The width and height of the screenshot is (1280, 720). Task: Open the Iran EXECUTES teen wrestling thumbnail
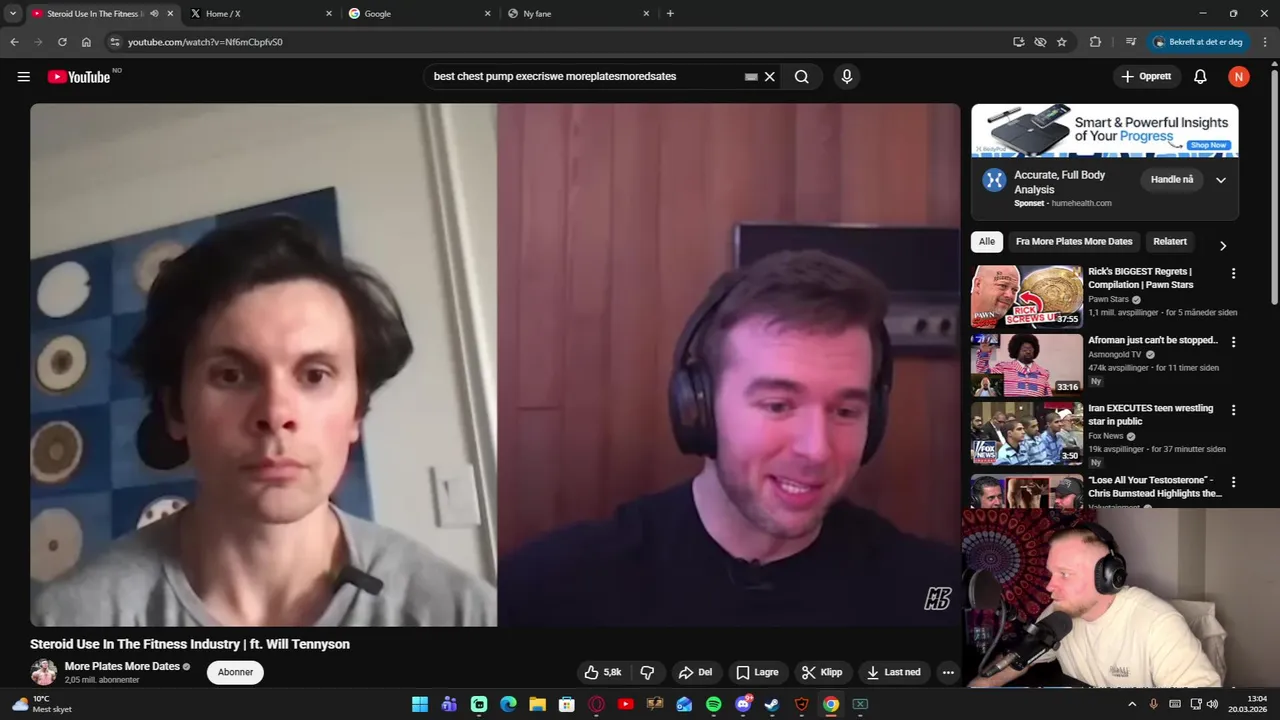1027,433
